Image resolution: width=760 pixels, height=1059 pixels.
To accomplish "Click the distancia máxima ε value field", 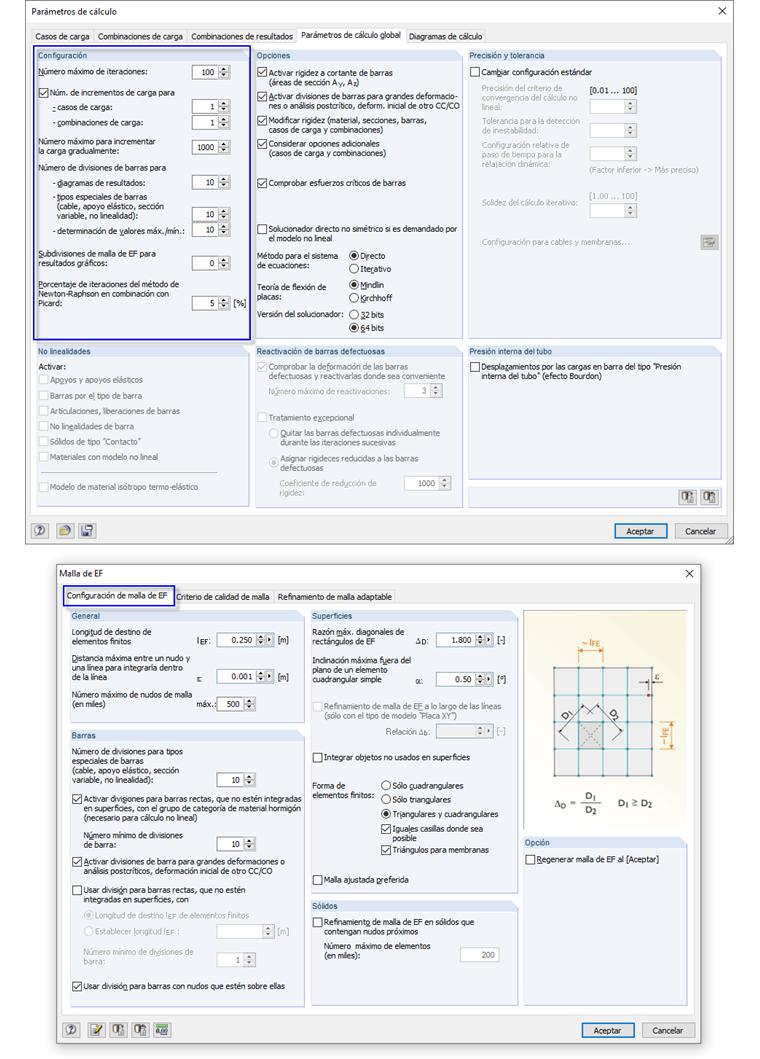I will (x=236, y=676).
